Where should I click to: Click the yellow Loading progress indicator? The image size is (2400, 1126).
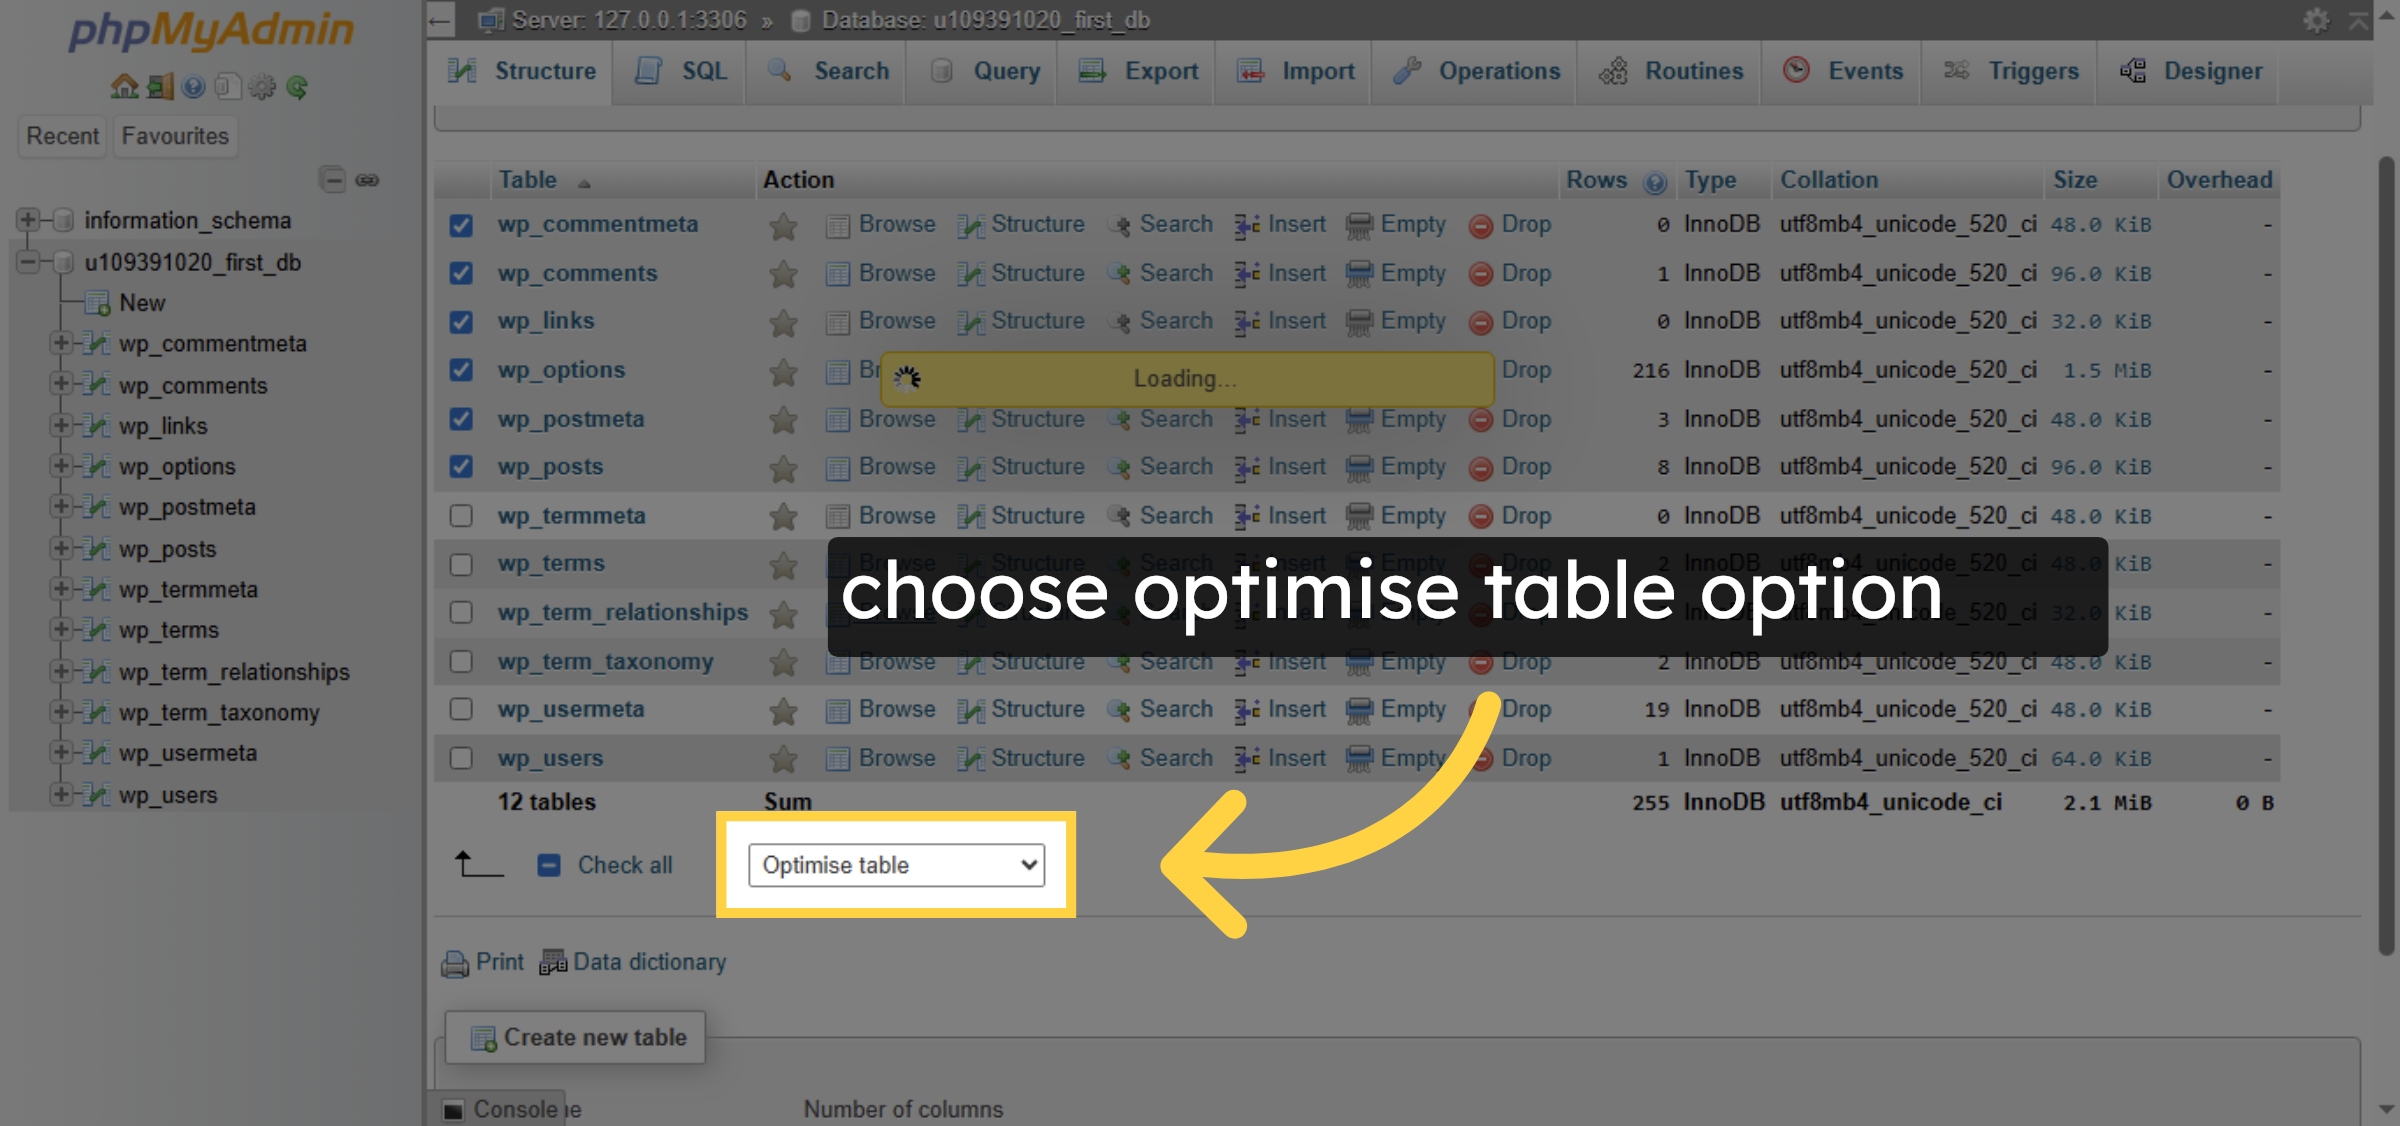1186,379
